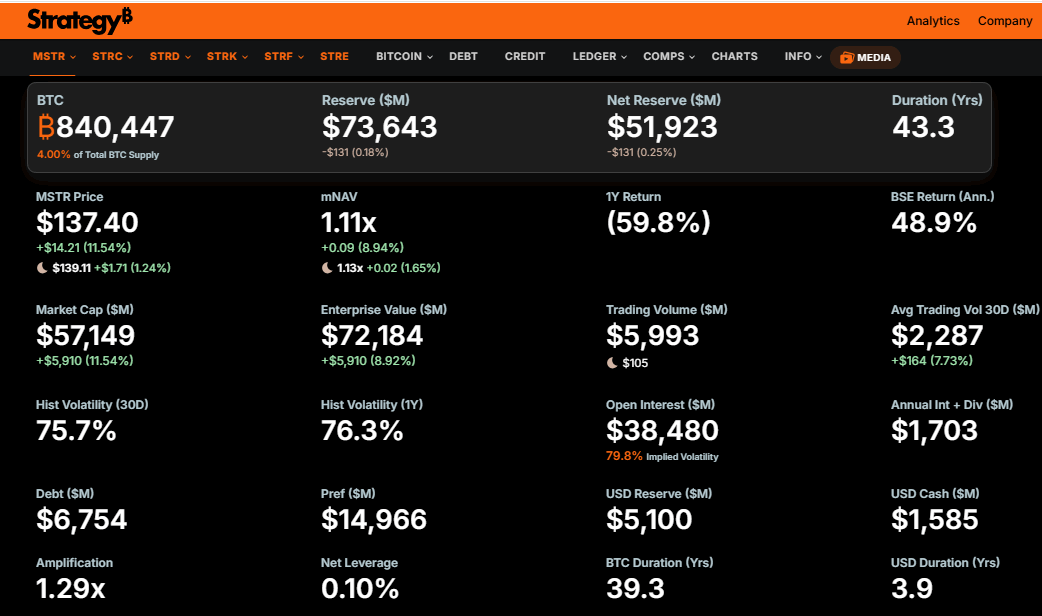1042x616 pixels.
Task: Click the Net Leverage value 0.10%
Action: (360, 589)
